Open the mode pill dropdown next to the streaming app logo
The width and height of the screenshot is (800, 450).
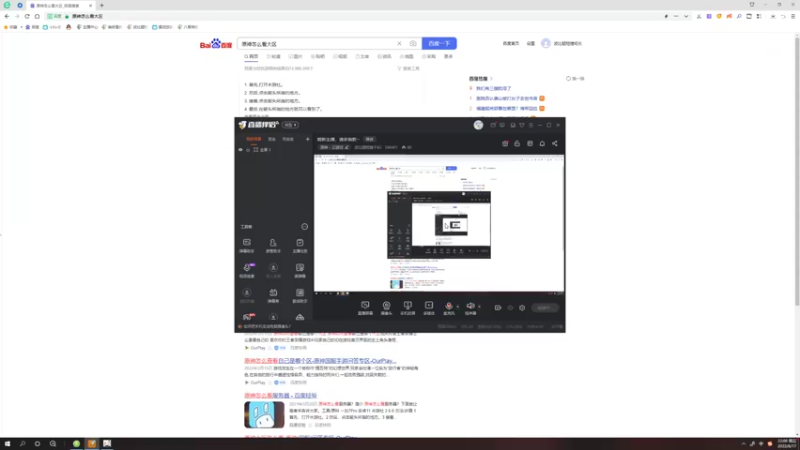(x=290, y=125)
